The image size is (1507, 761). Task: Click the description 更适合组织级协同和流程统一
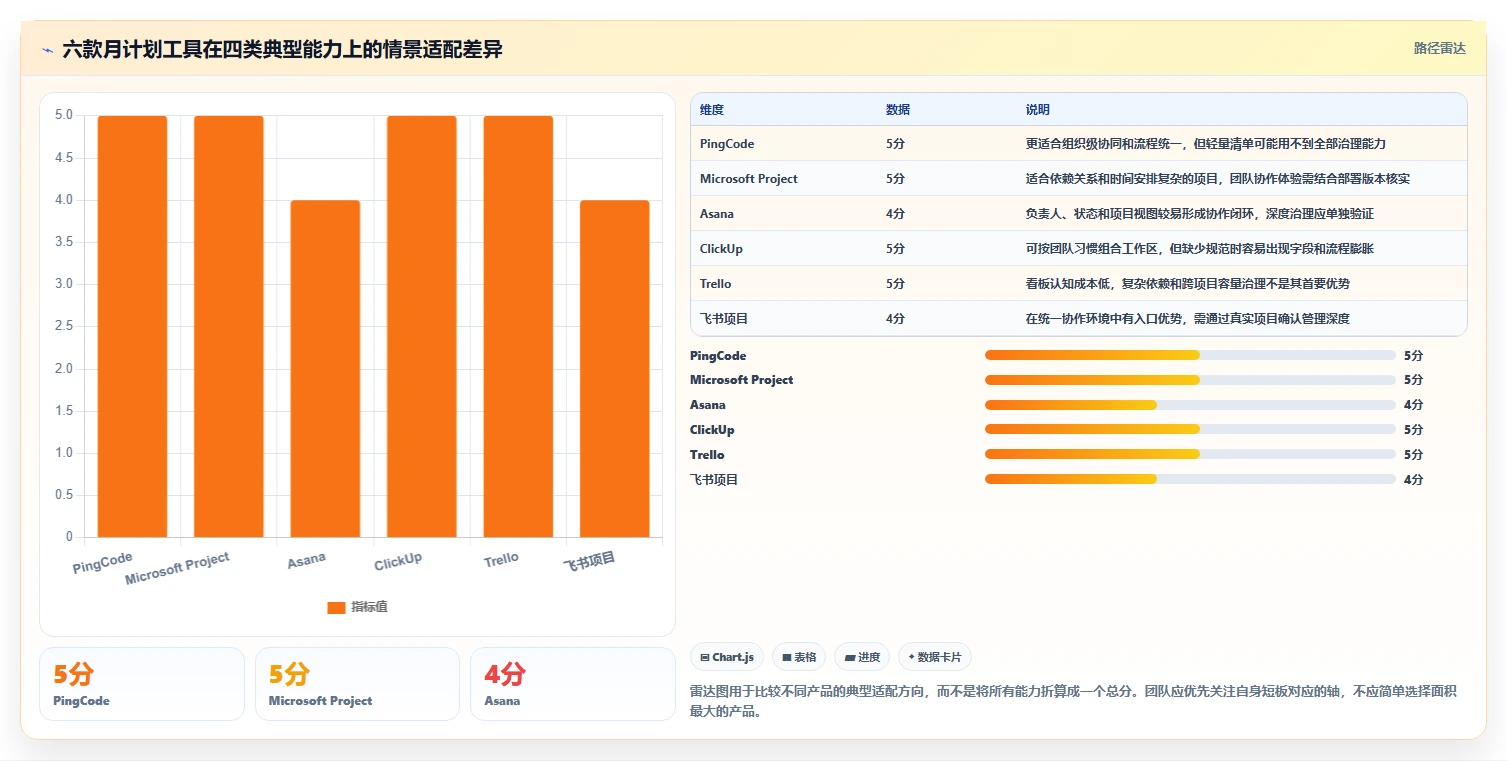tap(1104, 144)
